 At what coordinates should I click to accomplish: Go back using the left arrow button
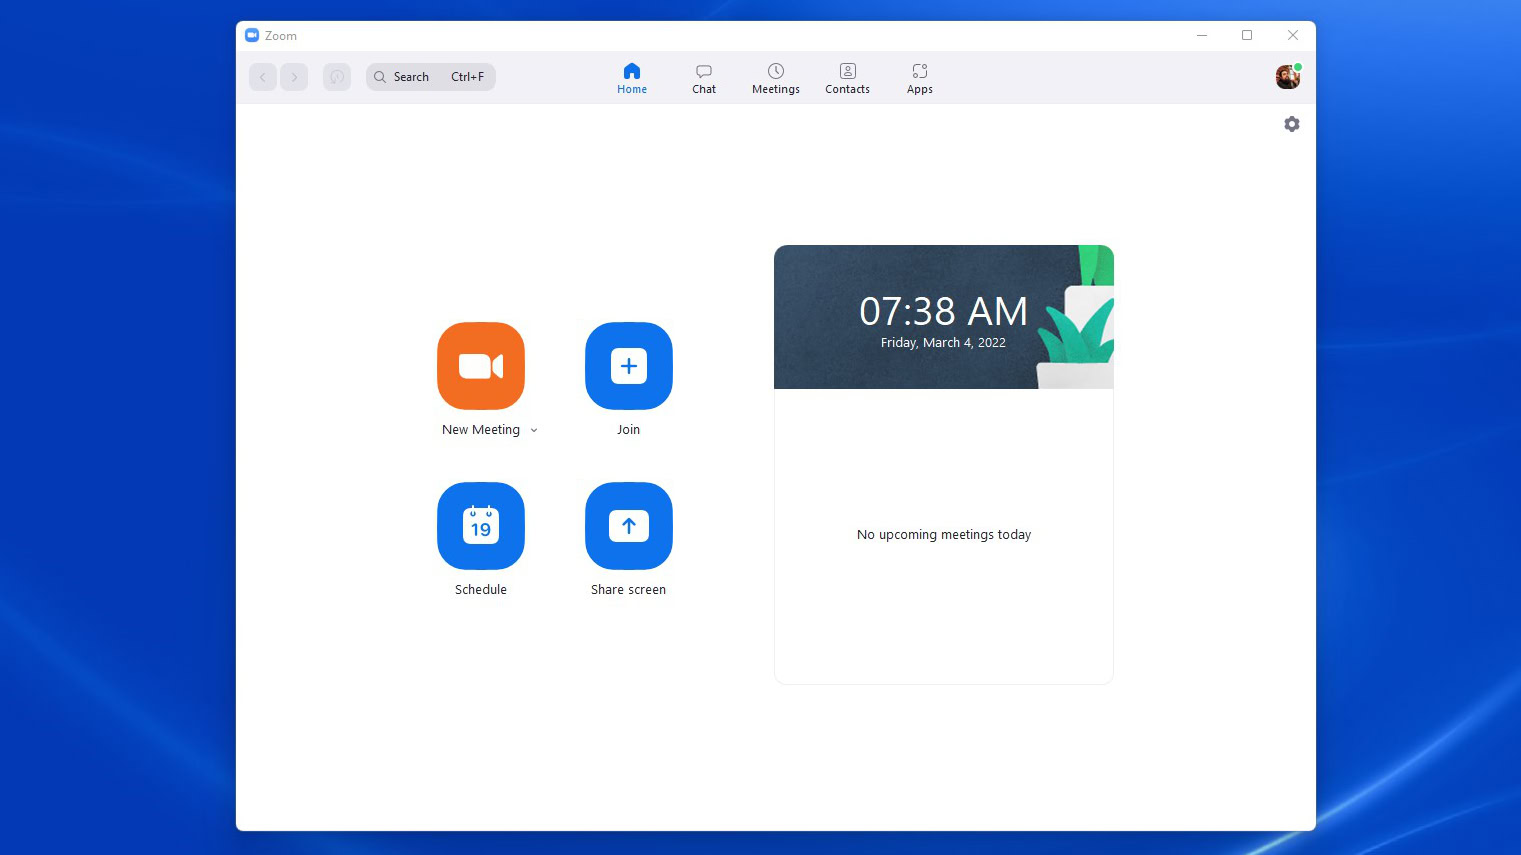click(263, 77)
